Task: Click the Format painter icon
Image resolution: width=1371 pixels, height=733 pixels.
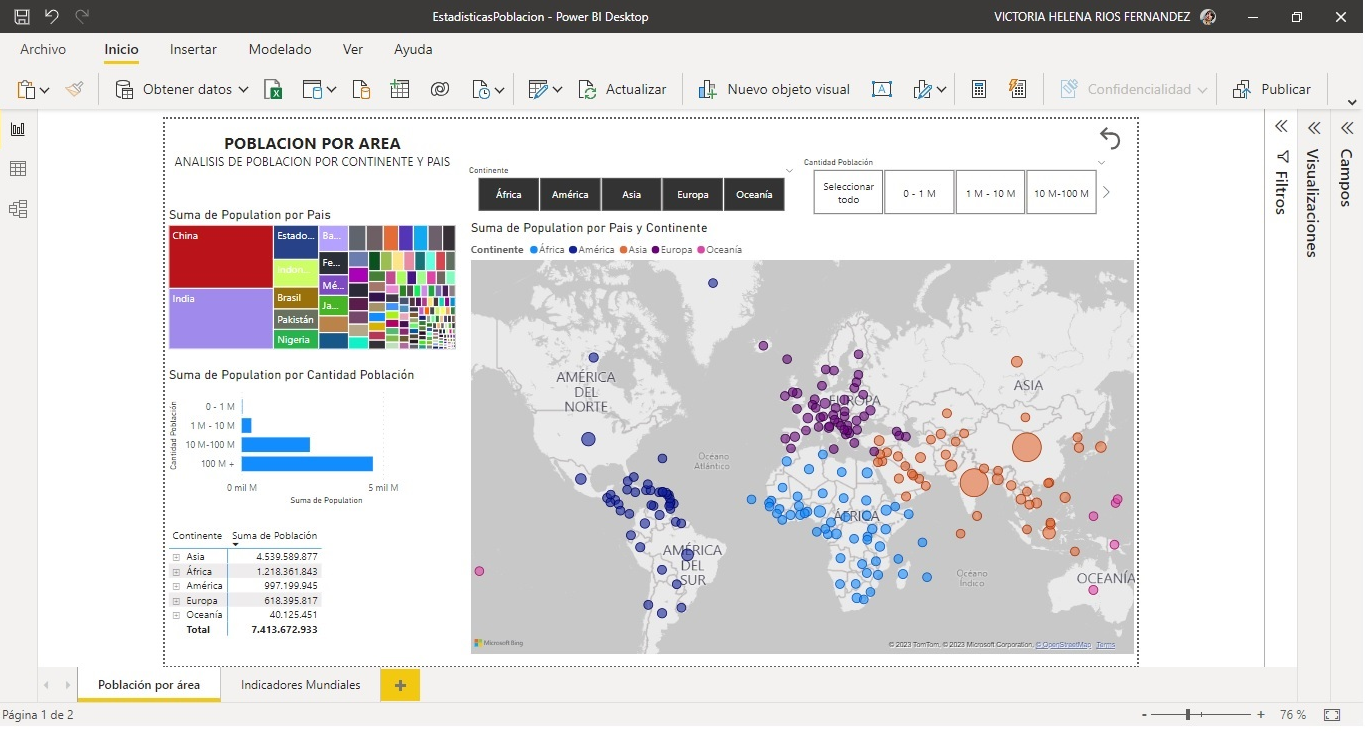Action: (x=75, y=88)
